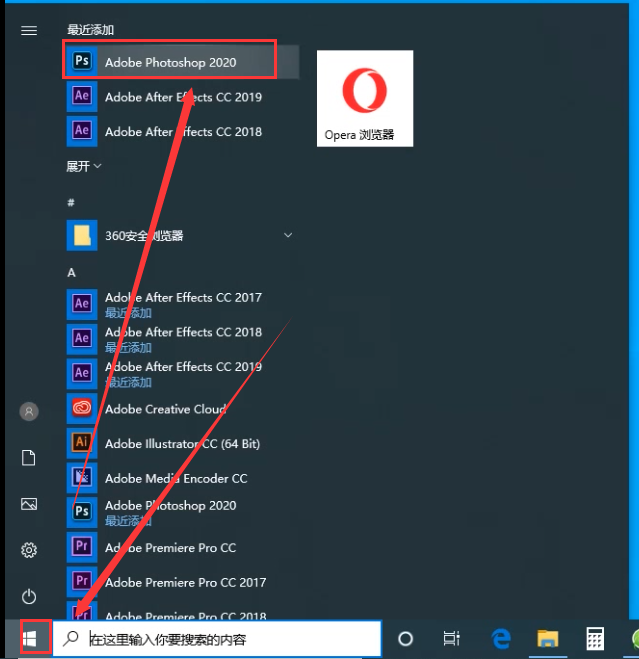Expand the Start menu hamburger navigation
This screenshot has height=659, width=639.
[29, 31]
